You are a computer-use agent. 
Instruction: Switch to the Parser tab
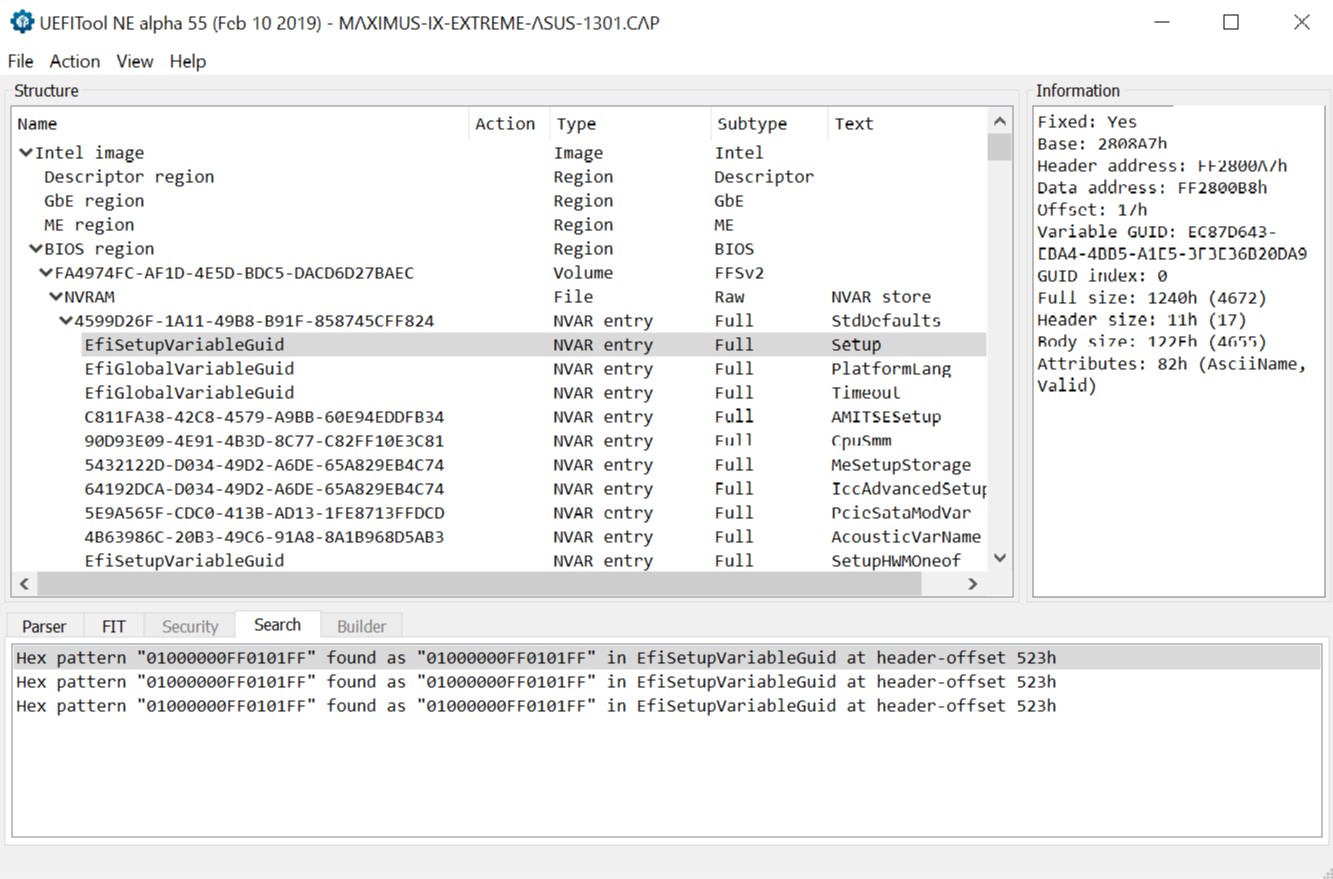click(x=44, y=626)
